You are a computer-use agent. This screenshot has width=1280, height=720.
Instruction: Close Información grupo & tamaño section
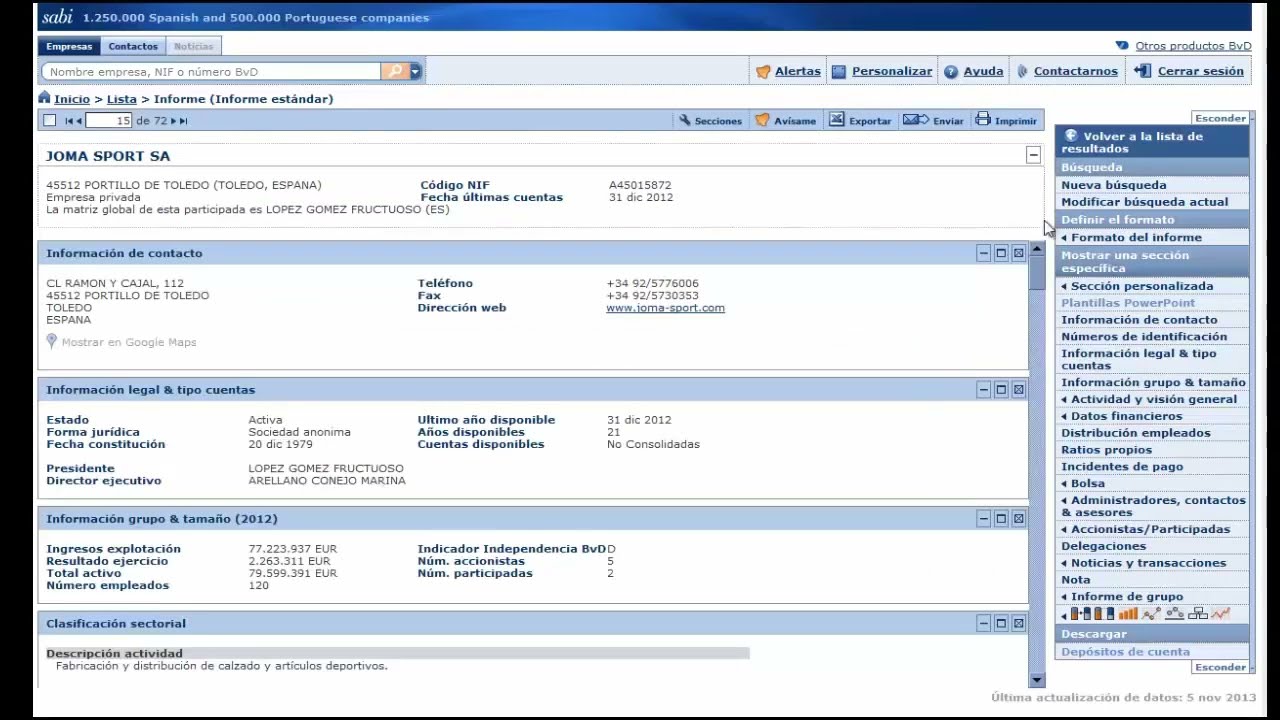pos(1018,518)
